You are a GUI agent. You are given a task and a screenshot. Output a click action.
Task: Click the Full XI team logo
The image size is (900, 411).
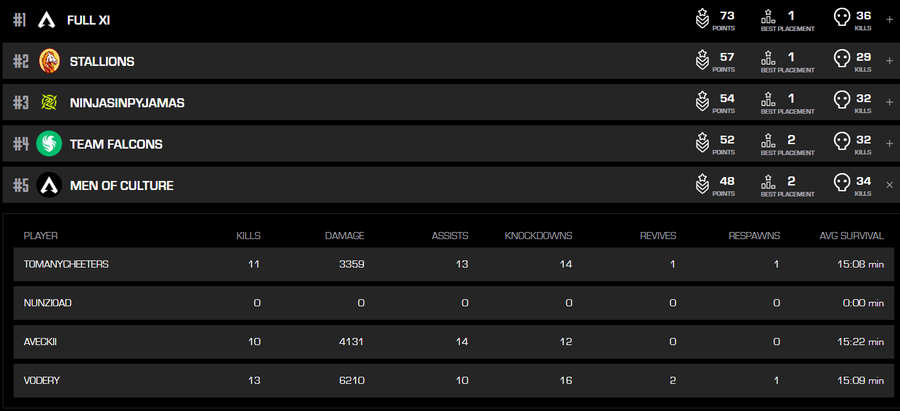coord(46,20)
